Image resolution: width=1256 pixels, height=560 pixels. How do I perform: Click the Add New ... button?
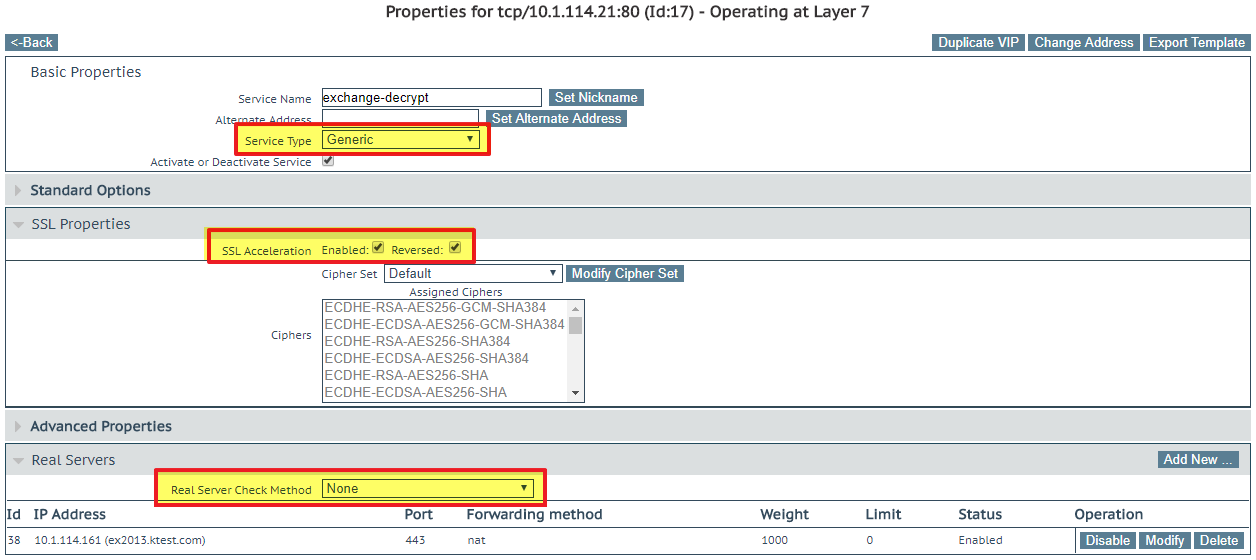coord(1197,459)
